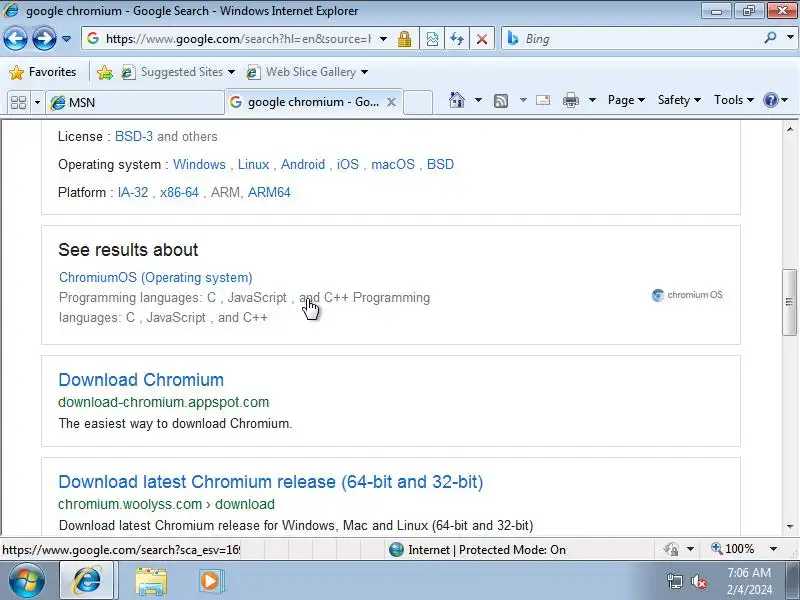800x600 pixels.
Task: Open the Tools menu
Action: [x=734, y=100]
